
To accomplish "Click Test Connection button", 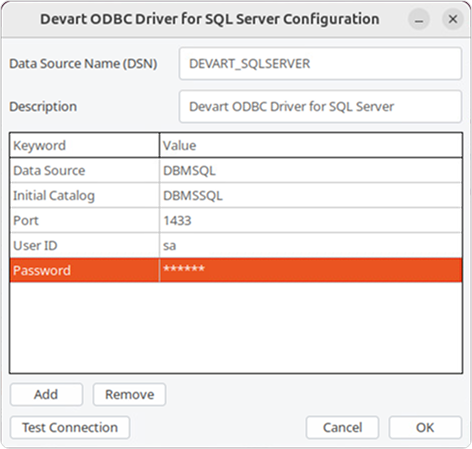I will [70, 427].
